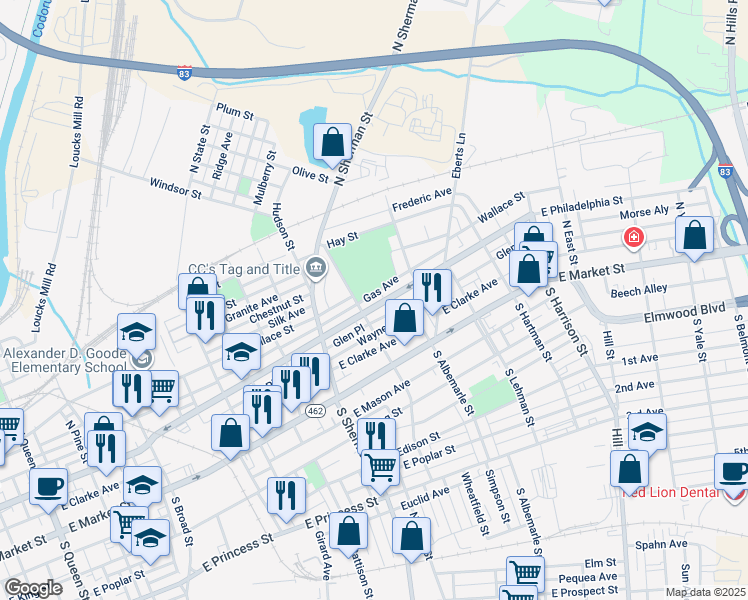Open the shopping cart marker left of Elm St
748x600 pixels.
(525, 572)
